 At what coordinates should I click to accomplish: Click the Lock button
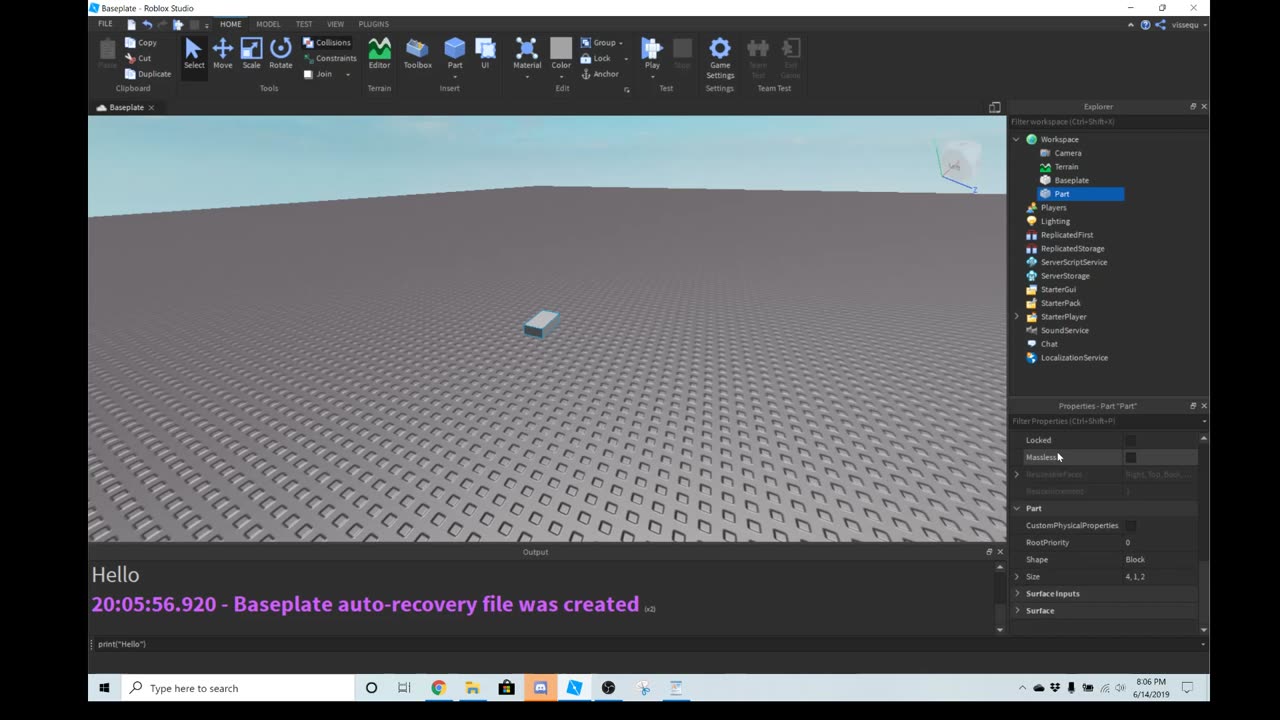(x=595, y=58)
